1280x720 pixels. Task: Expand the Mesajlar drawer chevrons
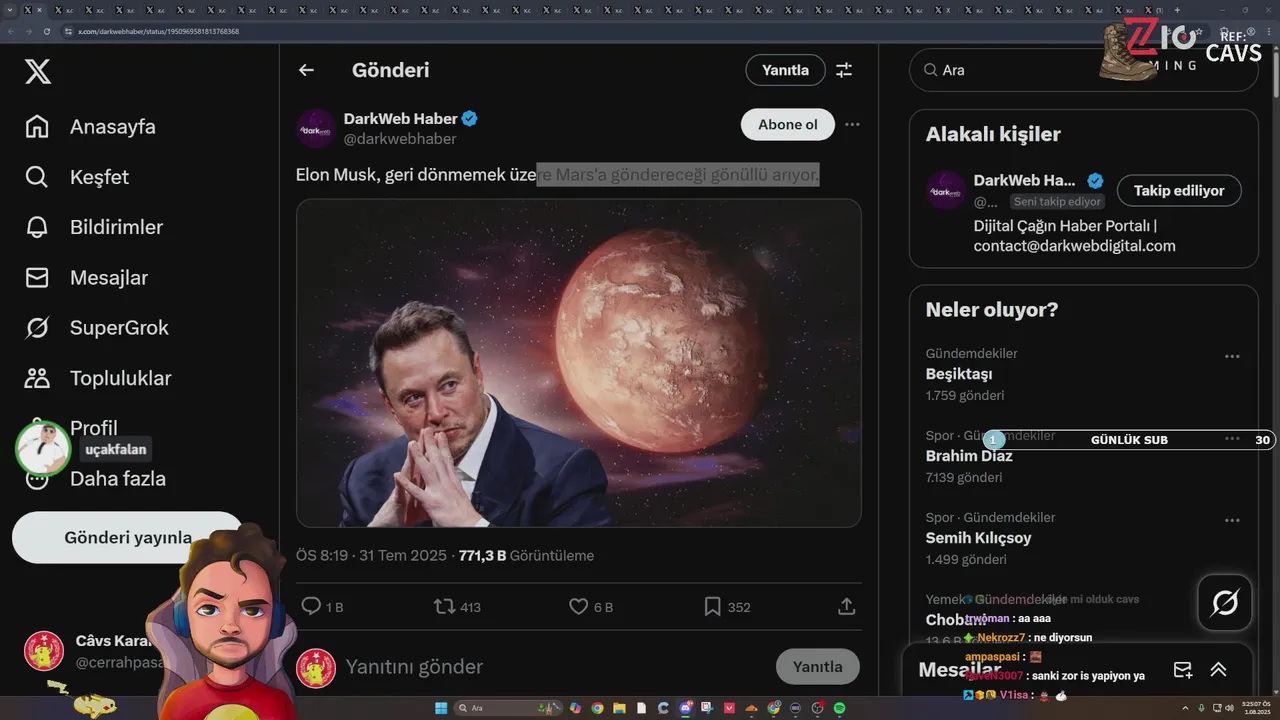pyautogui.click(x=1218, y=670)
